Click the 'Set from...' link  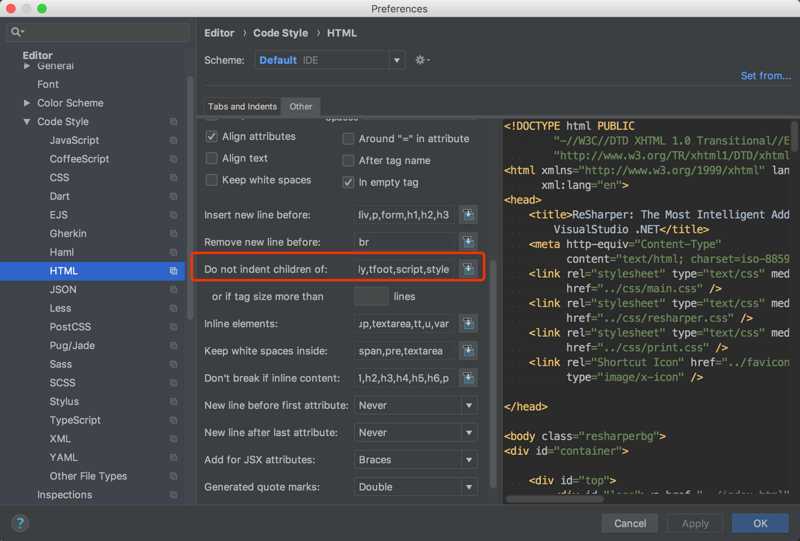766,76
